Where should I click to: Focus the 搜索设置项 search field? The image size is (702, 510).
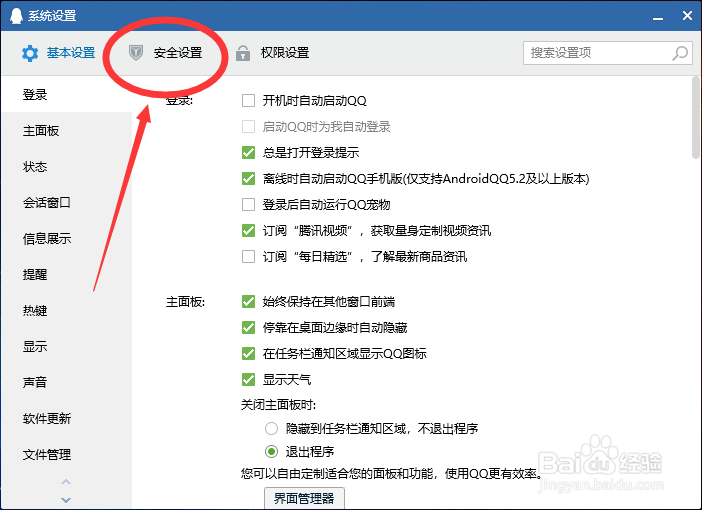click(x=608, y=53)
